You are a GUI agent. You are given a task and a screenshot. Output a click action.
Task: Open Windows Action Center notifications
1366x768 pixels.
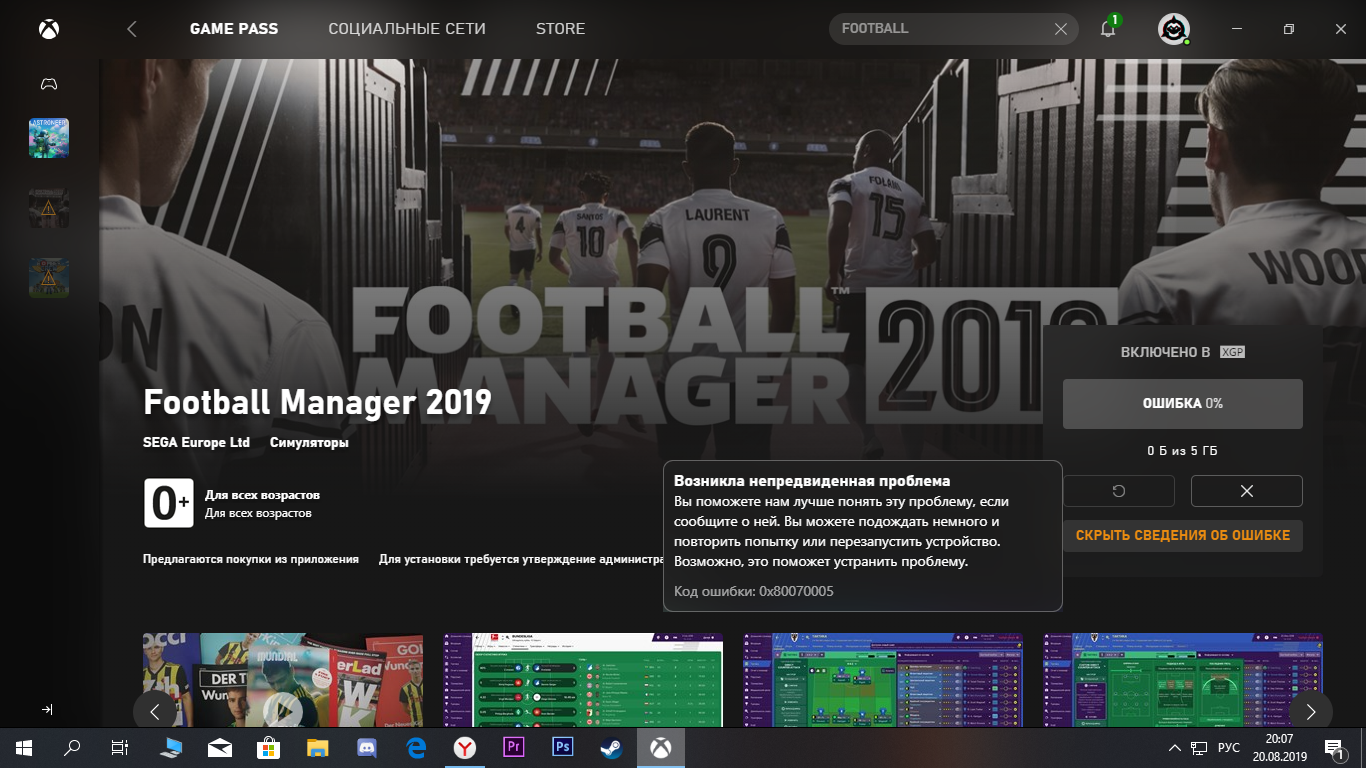[1334, 748]
